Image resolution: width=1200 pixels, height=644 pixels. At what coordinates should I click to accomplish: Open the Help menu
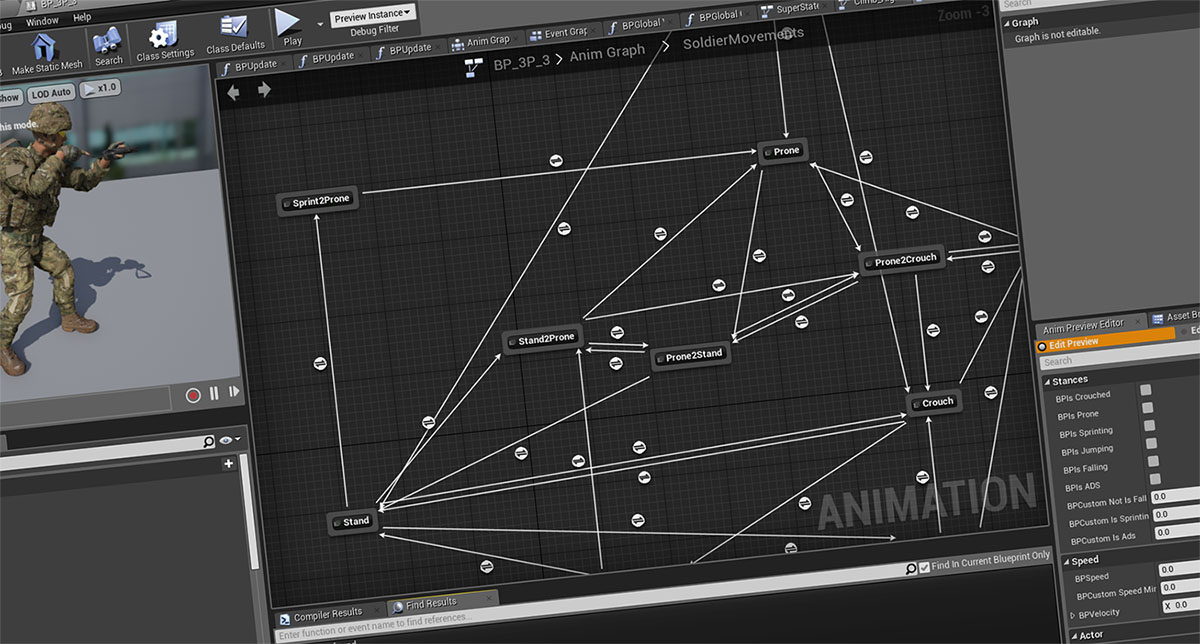pyautogui.click(x=82, y=17)
